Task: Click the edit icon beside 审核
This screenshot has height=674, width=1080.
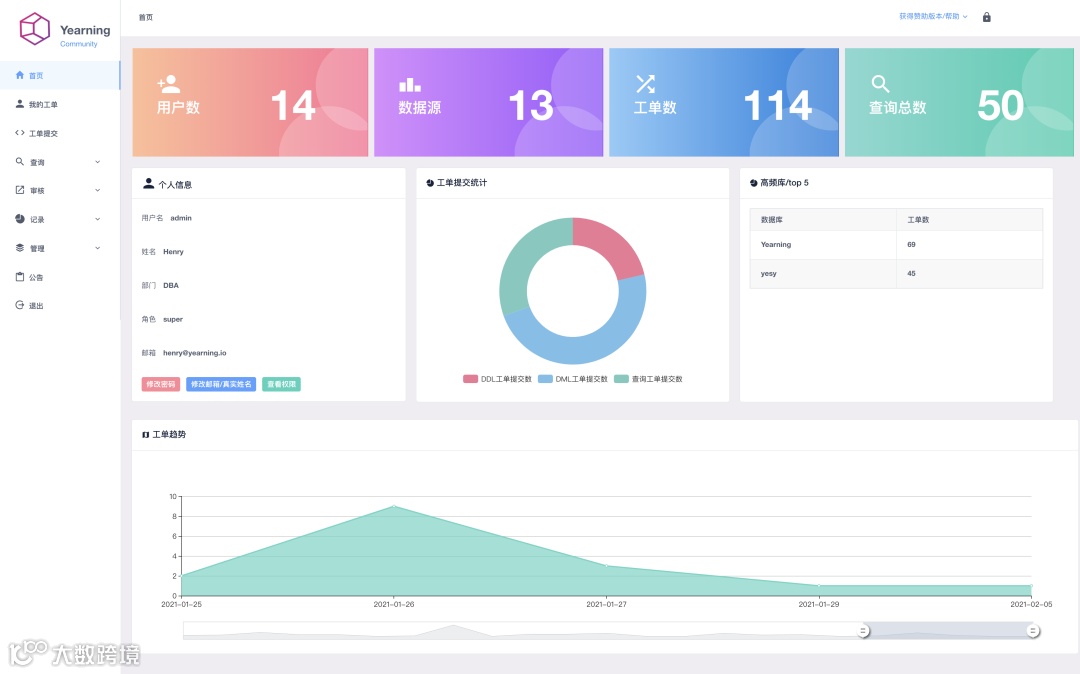Action: pyautogui.click(x=19, y=190)
